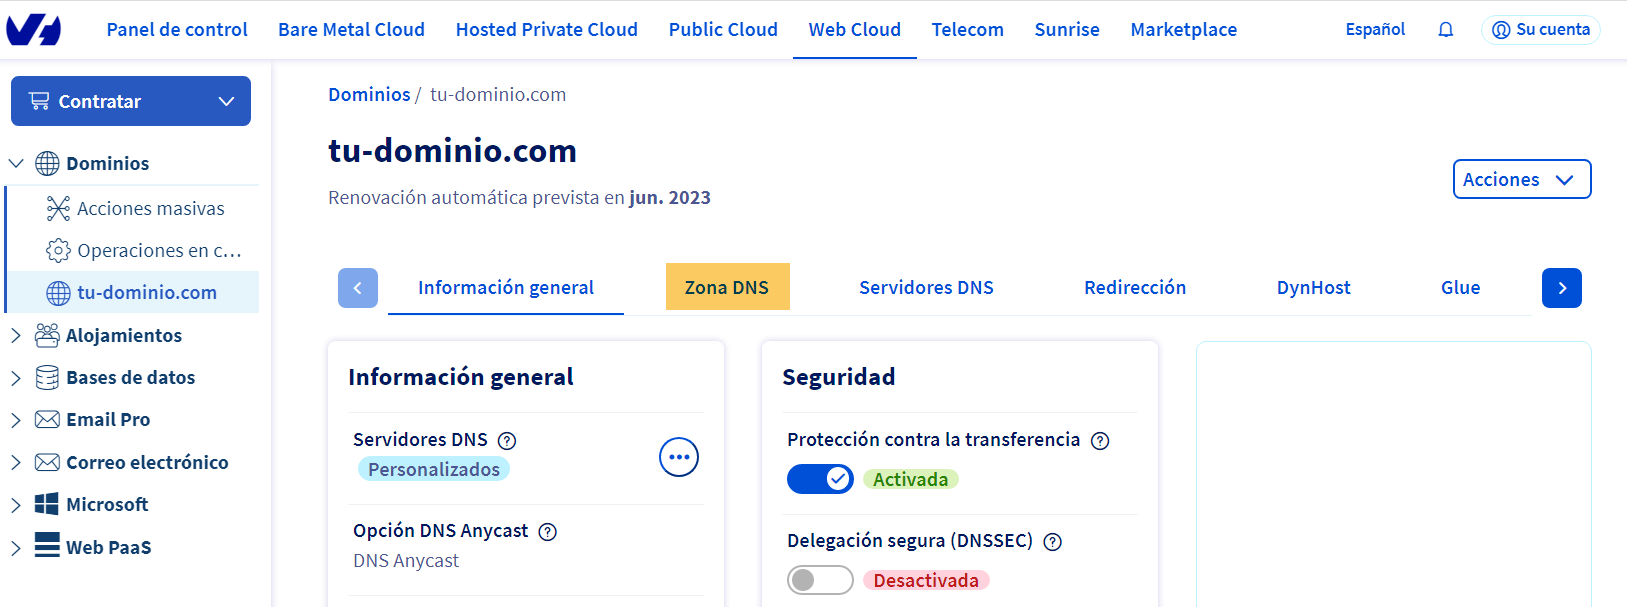Open the notifications bell
The image size is (1627, 607).
[x=1445, y=30]
